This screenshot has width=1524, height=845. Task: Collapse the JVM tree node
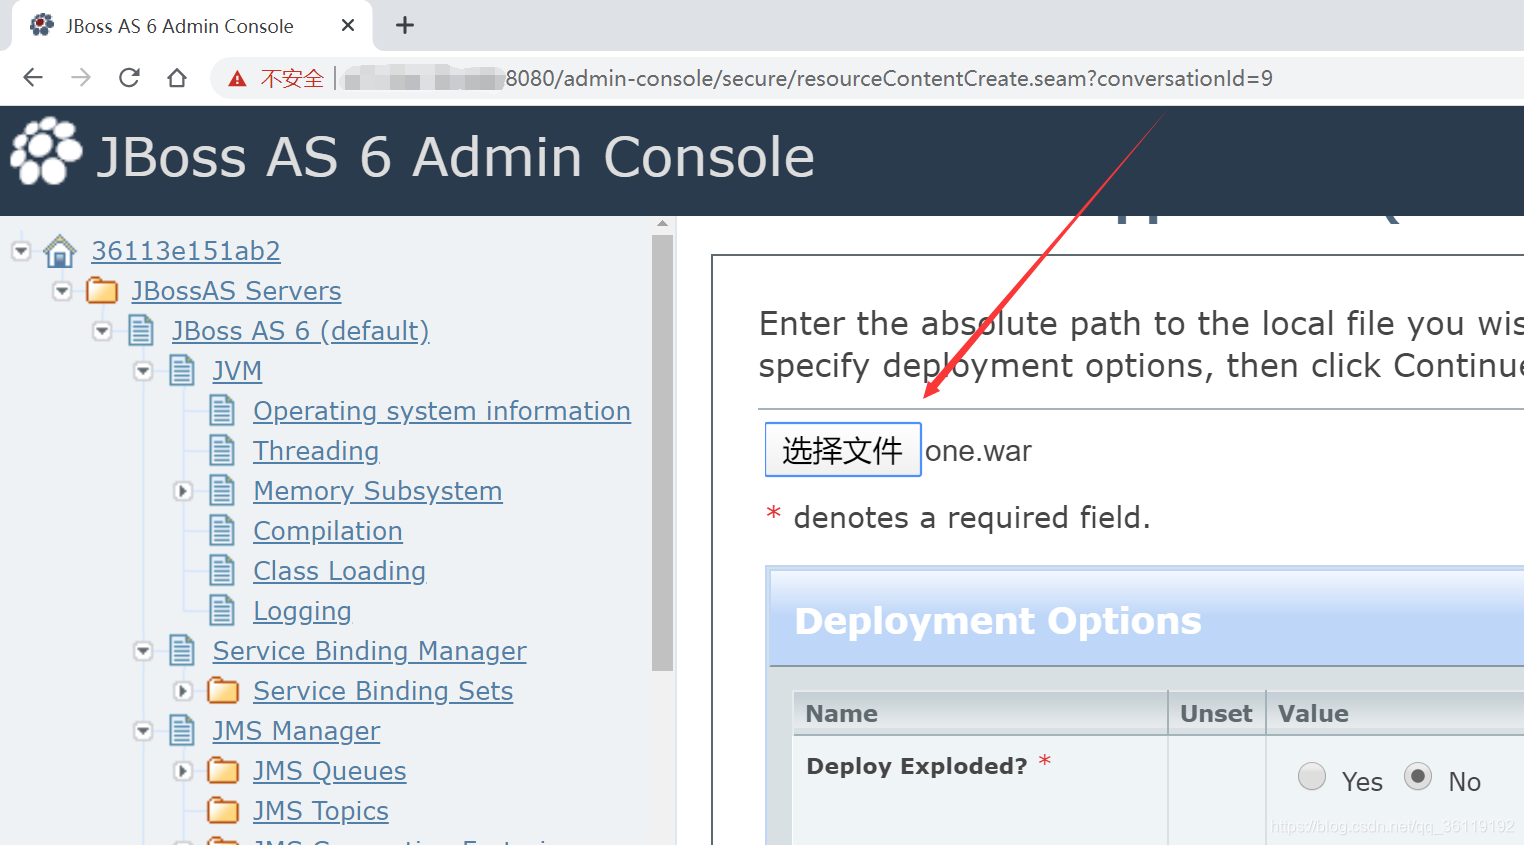tap(143, 371)
